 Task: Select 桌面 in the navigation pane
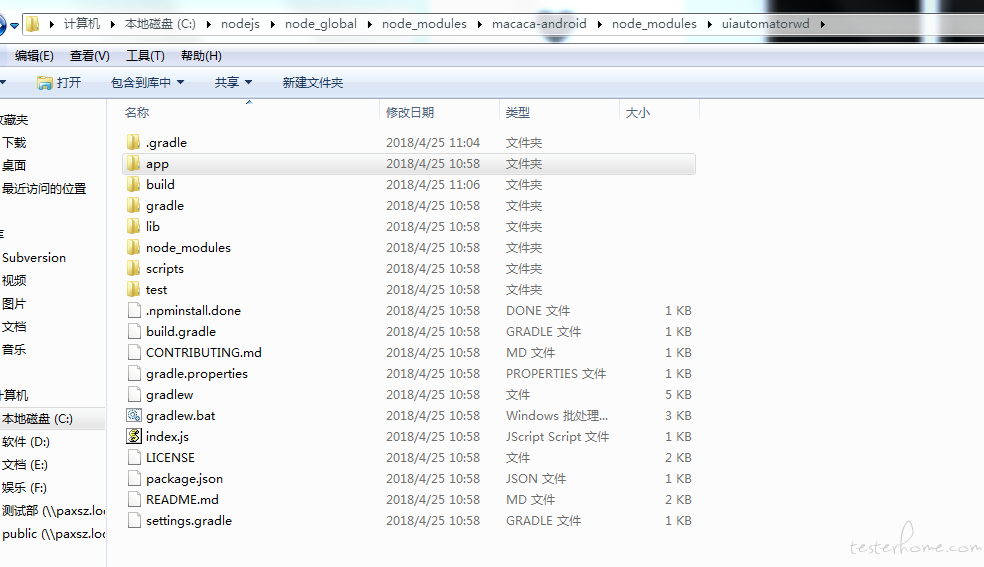point(14,166)
